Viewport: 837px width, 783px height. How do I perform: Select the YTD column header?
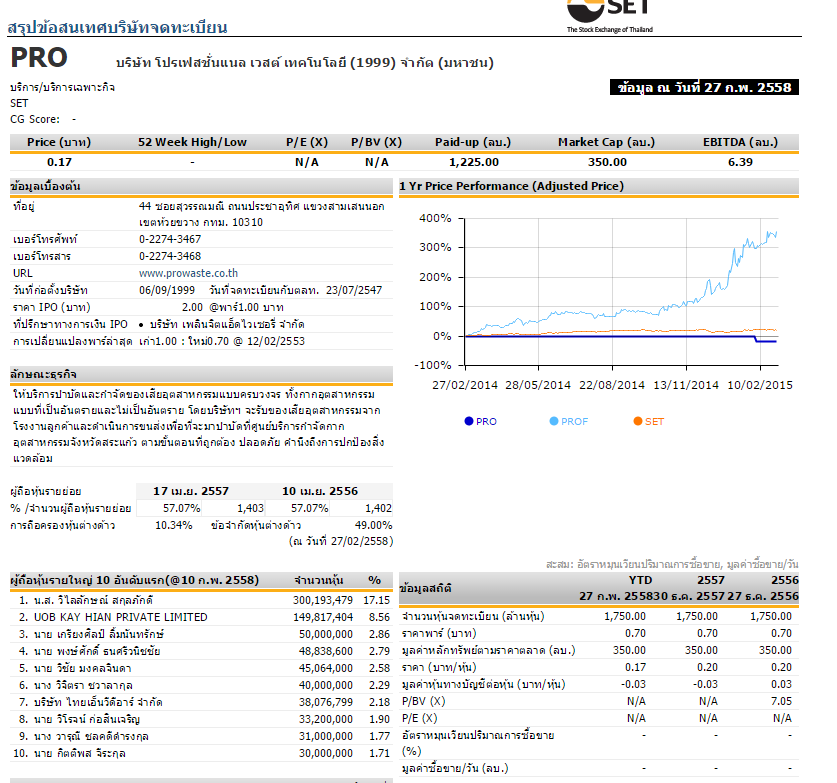point(640,580)
